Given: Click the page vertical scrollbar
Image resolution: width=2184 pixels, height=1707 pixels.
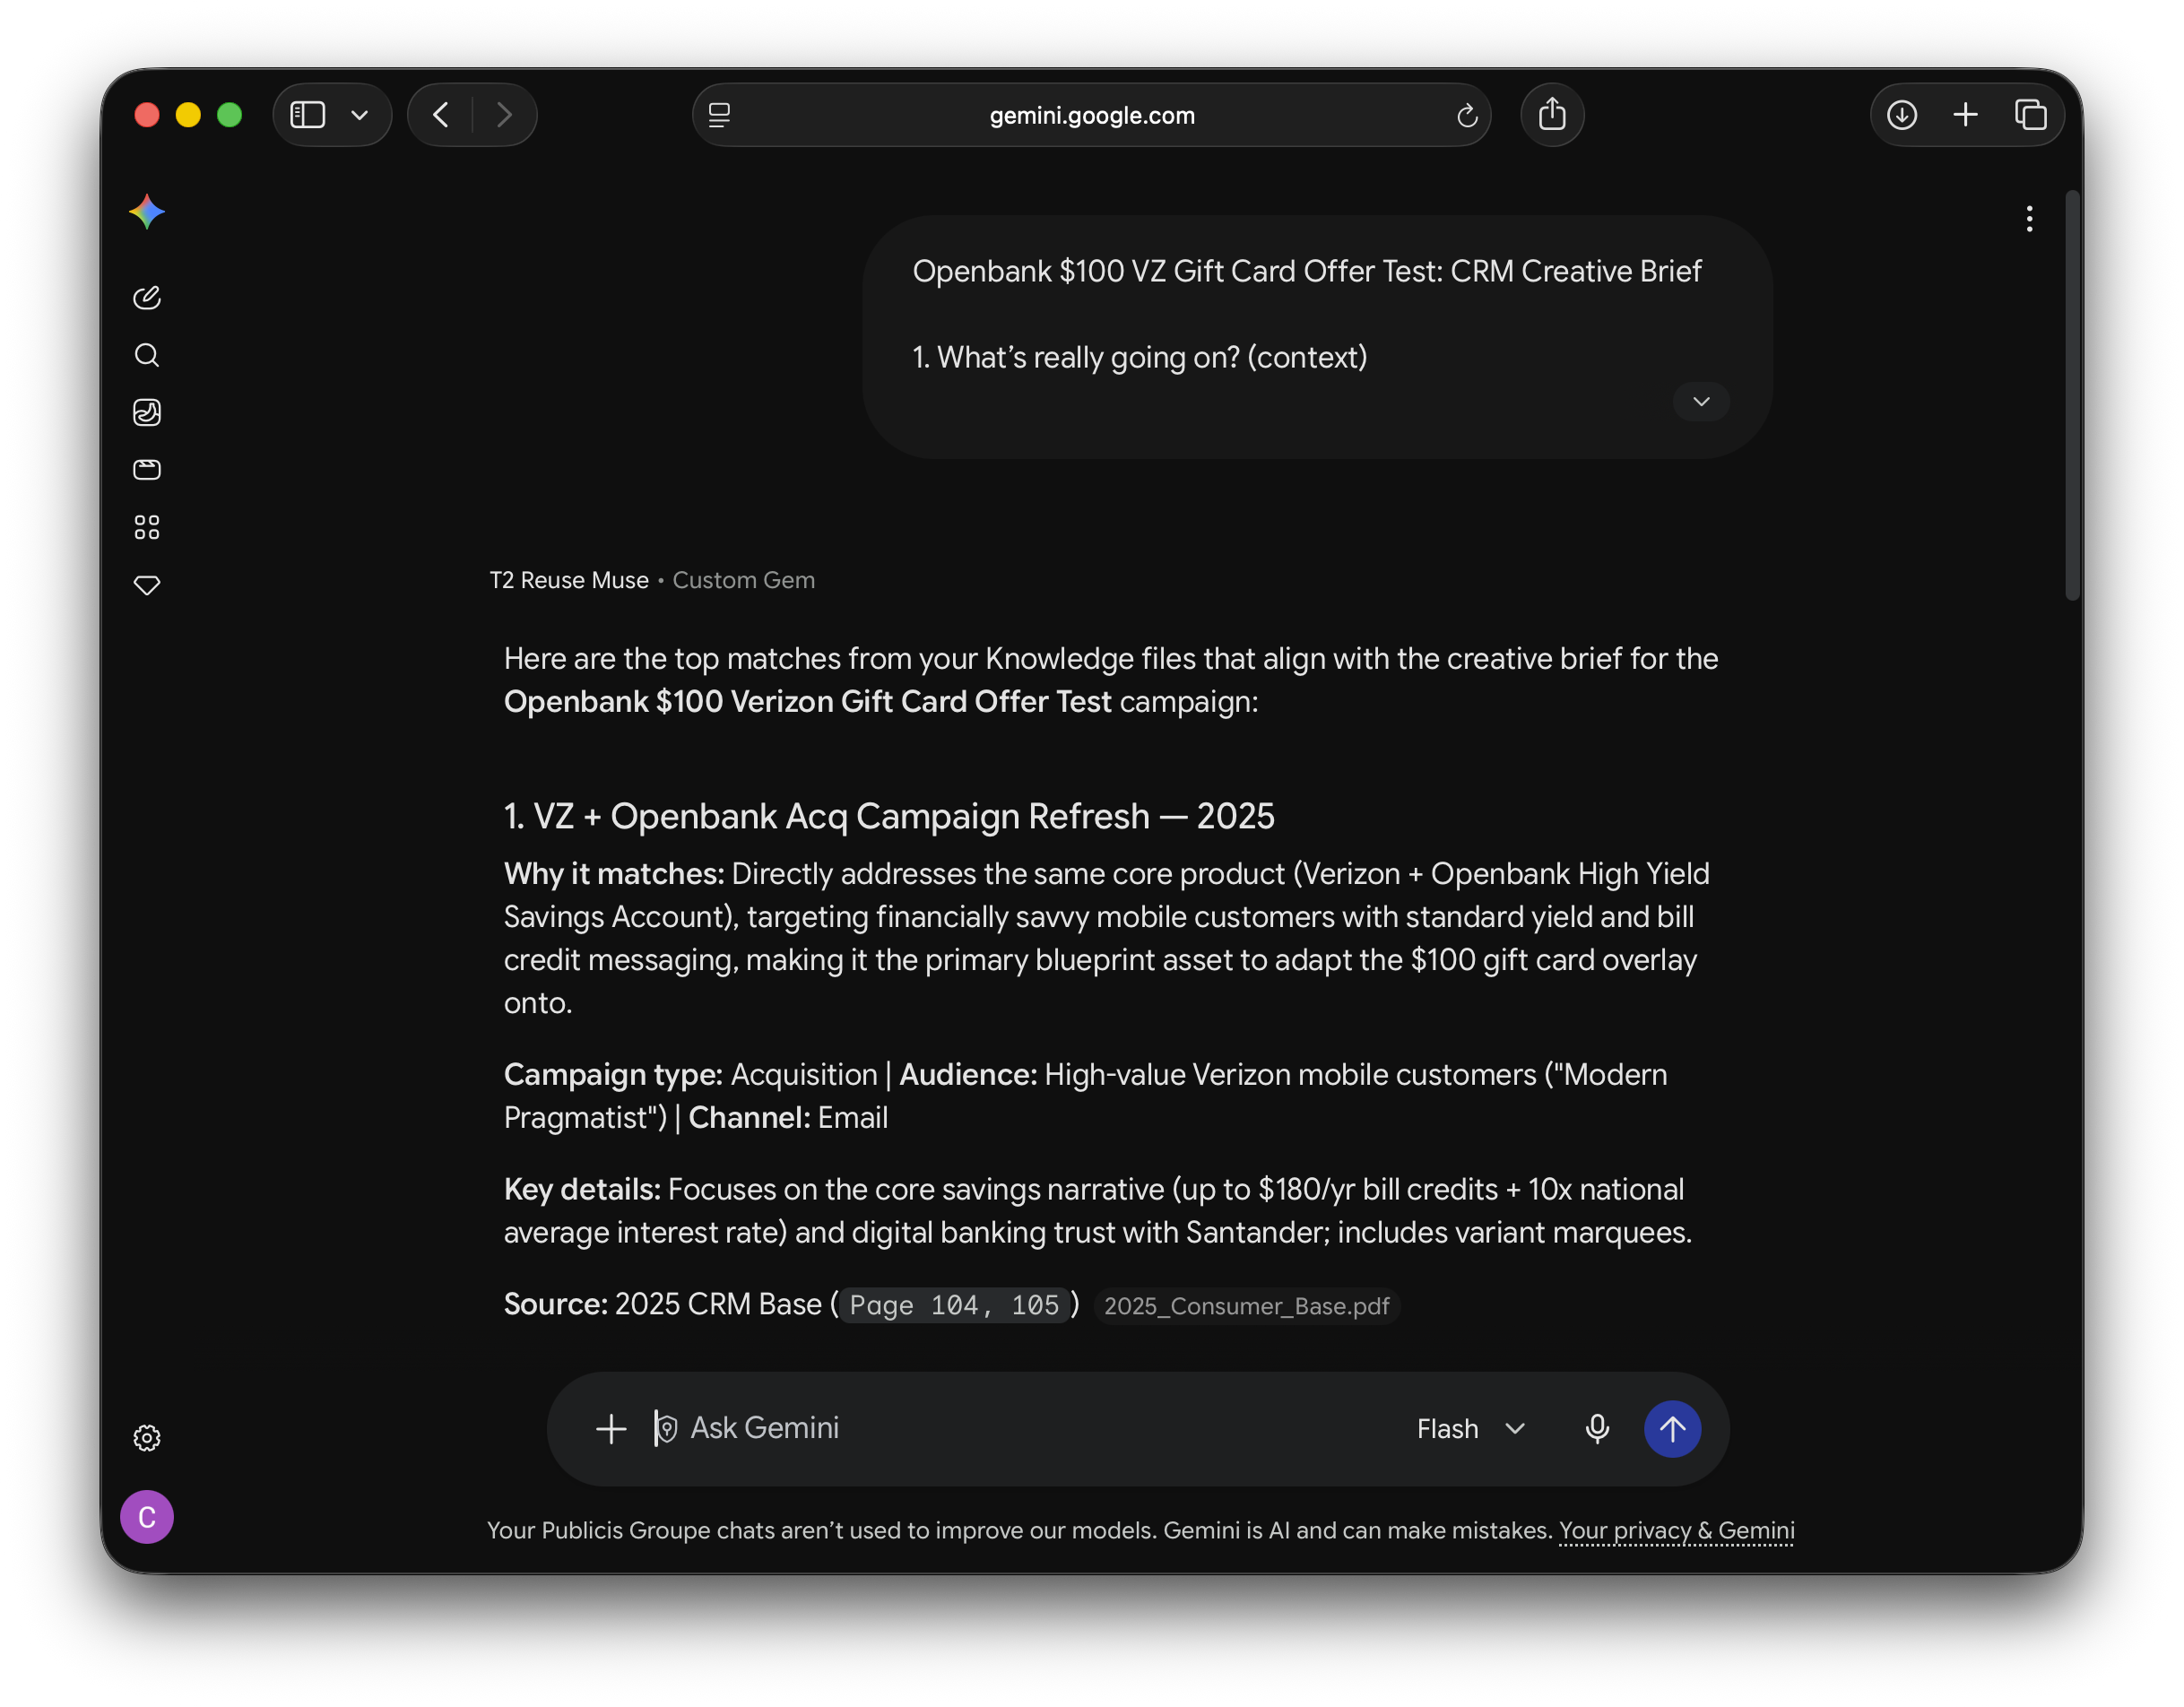Looking at the screenshot, I should click(2072, 397).
